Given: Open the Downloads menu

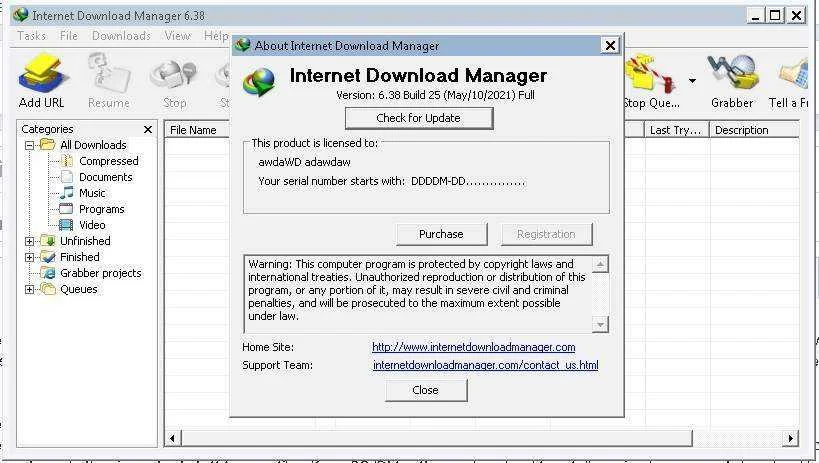Looking at the screenshot, I should click(x=121, y=36).
